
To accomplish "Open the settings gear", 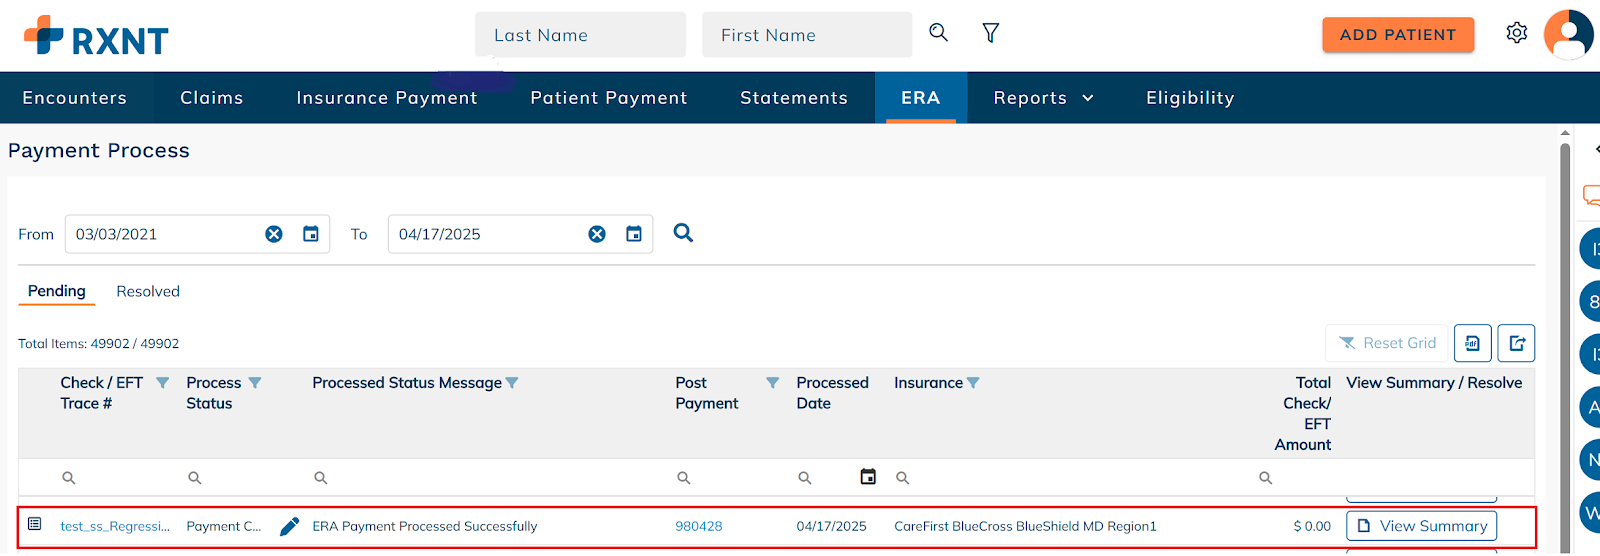I will tap(1516, 33).
